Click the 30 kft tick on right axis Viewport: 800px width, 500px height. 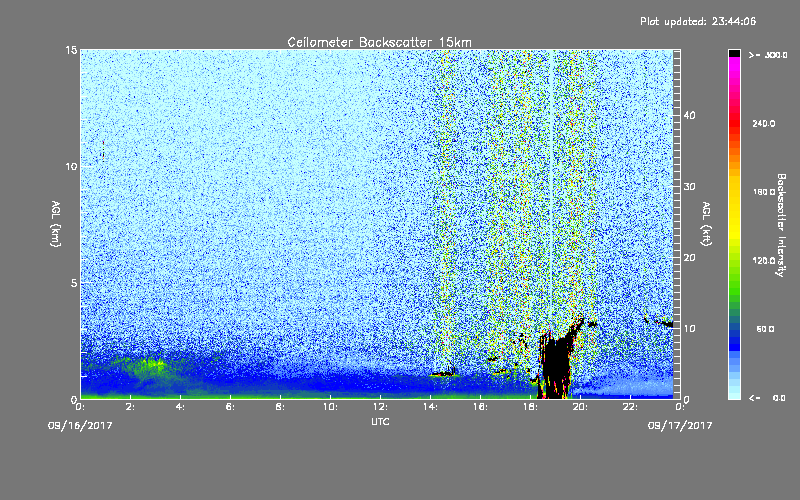[x=689, y=186]
